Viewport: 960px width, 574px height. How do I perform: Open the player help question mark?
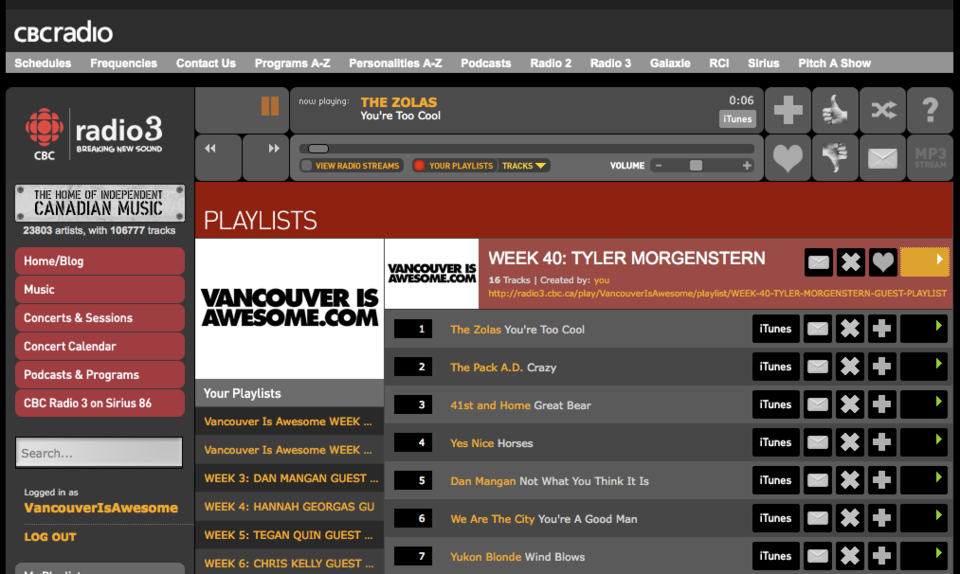(930, 110)
